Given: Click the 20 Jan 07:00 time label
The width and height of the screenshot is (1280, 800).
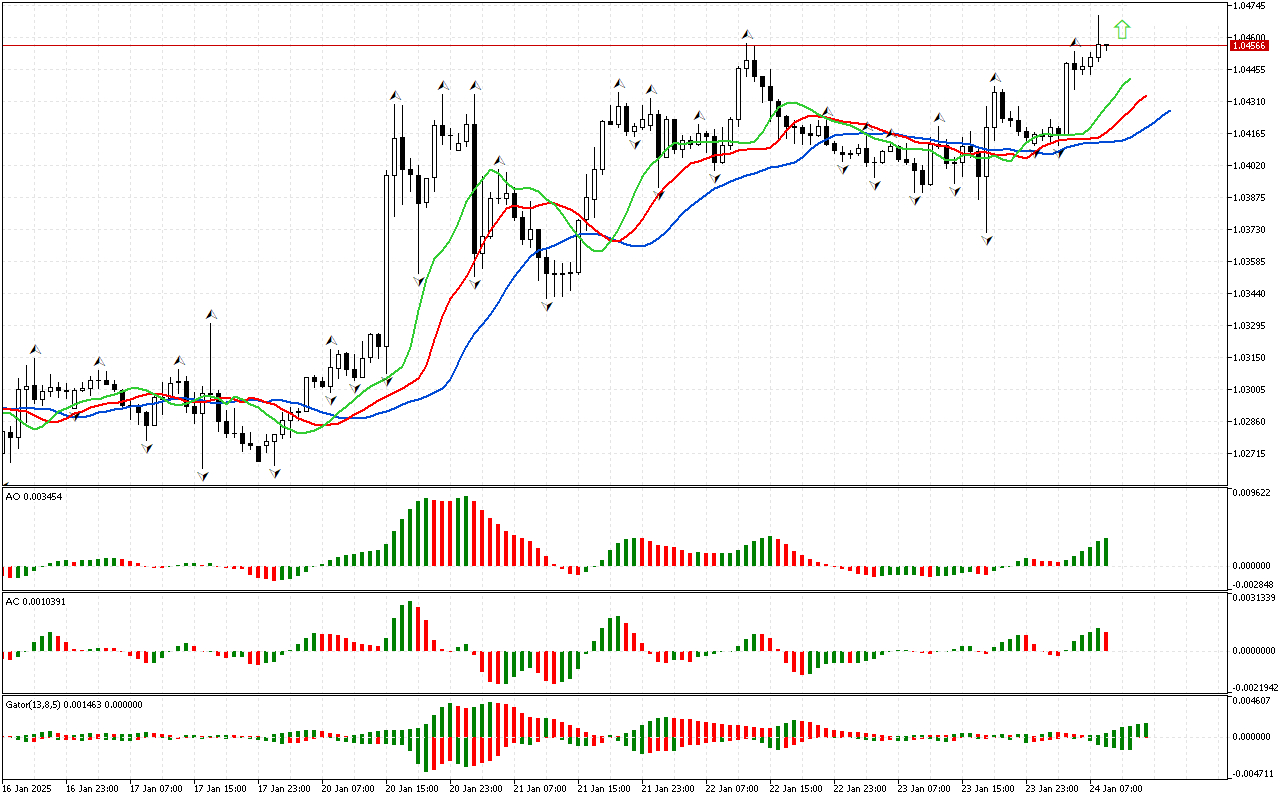Looking at the screenshot, I should [347, 788].
